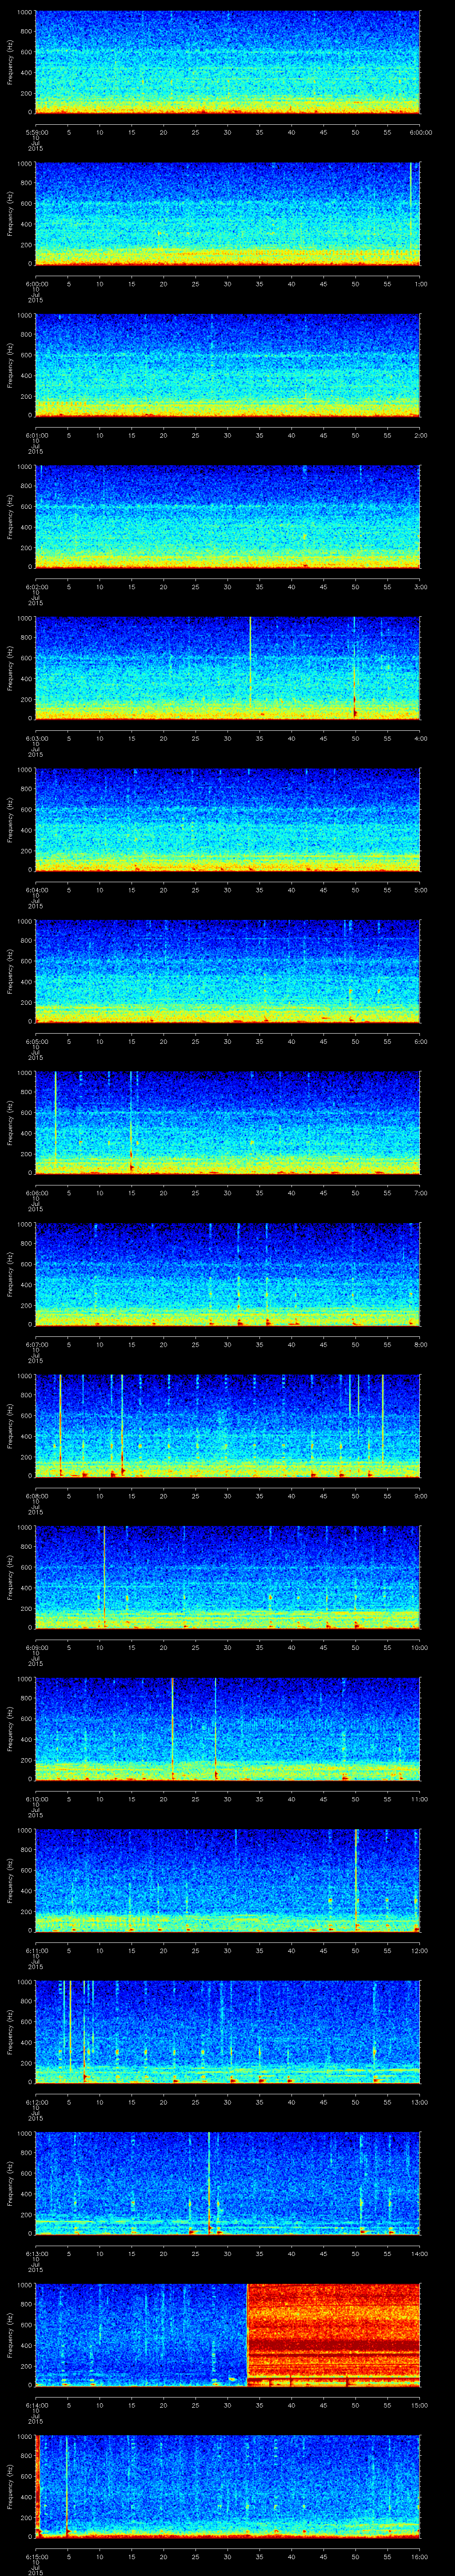
Task: Click the narrow spike at 5 seconds in 6:15:00 panel
Action: tap(67, 2485)
